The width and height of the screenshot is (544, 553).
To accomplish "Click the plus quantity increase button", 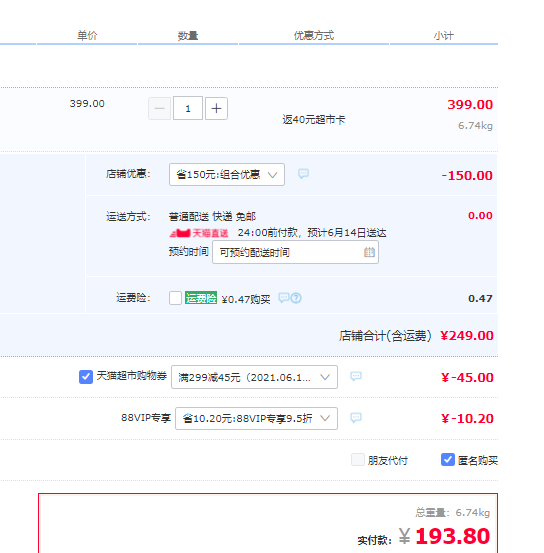I will 216,109.
